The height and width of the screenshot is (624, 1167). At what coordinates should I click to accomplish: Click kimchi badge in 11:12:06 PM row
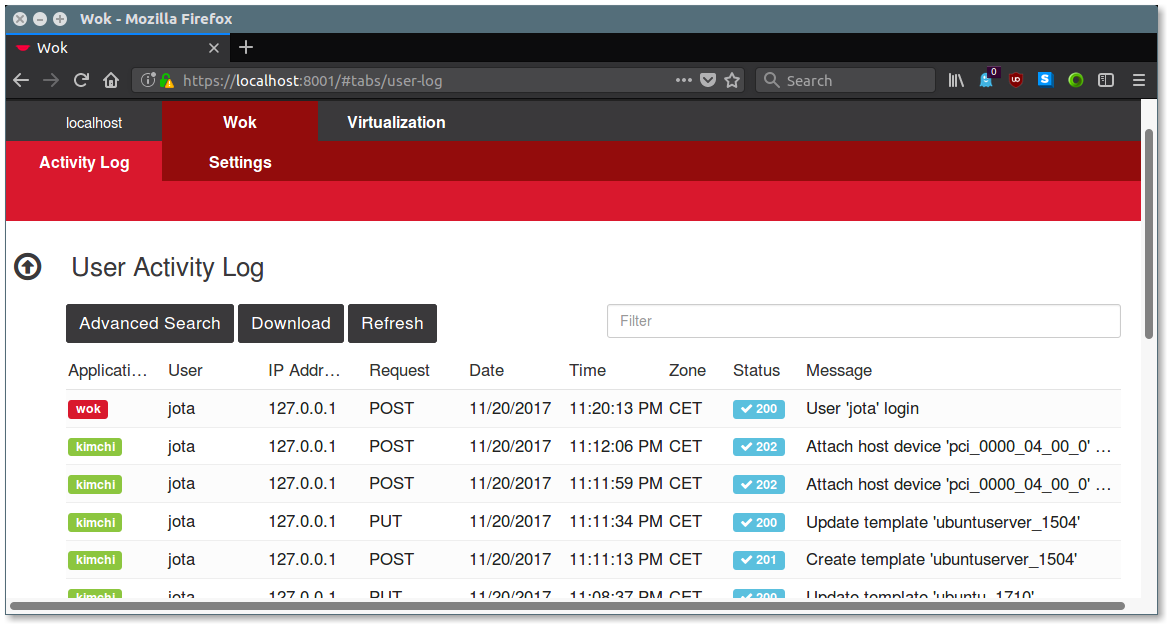click(95, 447)
